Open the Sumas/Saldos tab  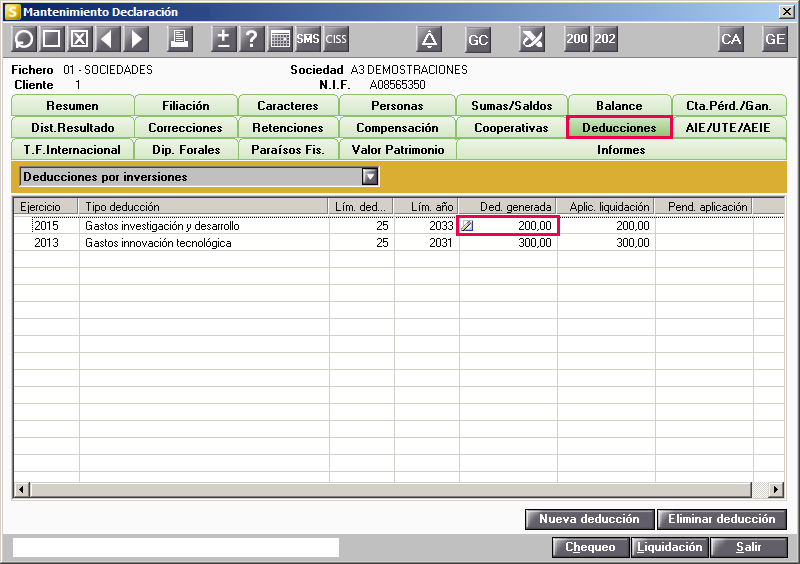coord(512,106)
